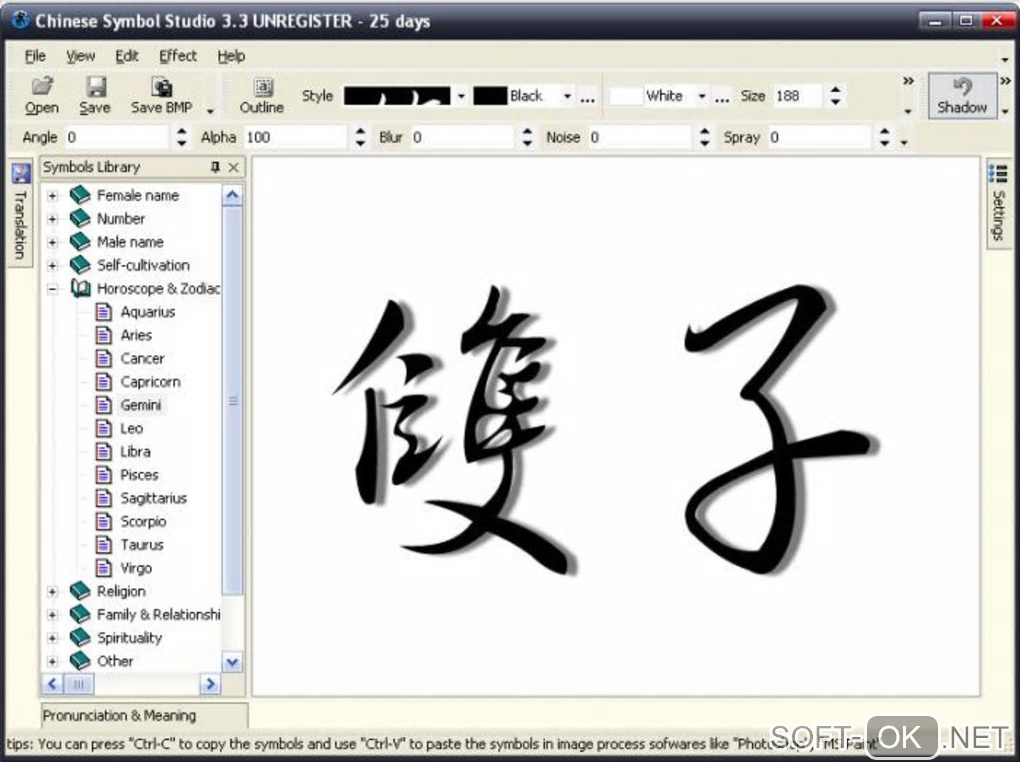Adjust the Size value with the stepper
This screenshot has height=762, width=1020.
[835, 96]
